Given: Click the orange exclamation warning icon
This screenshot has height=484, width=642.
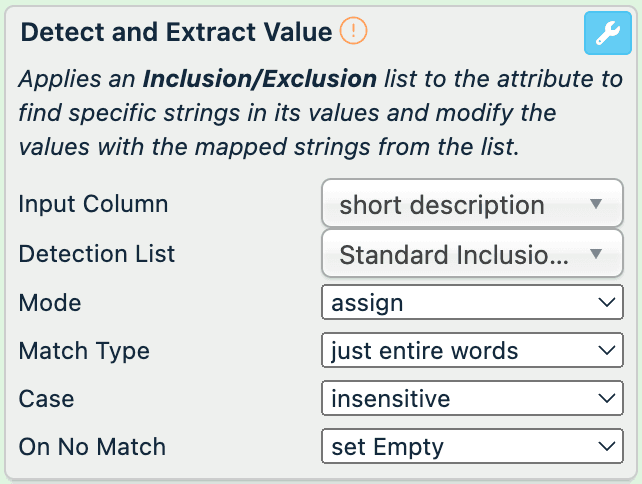Looking at the screenshot, I should [353, 32].
